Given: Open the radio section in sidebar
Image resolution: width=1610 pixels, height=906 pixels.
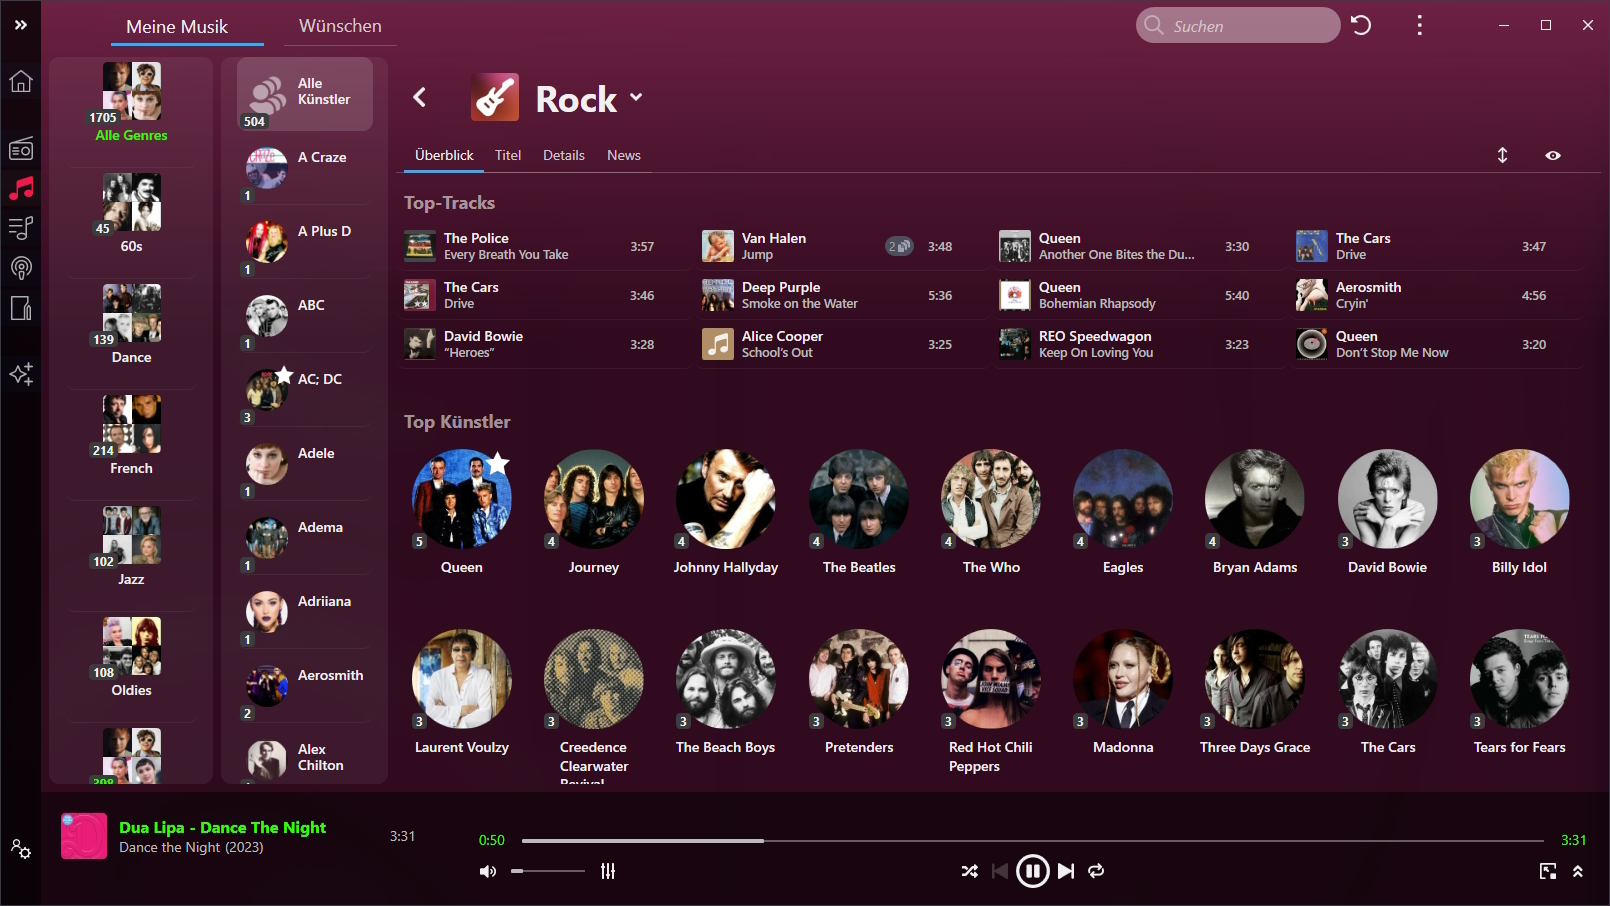Looking at the screenshot, I should 21,149.
